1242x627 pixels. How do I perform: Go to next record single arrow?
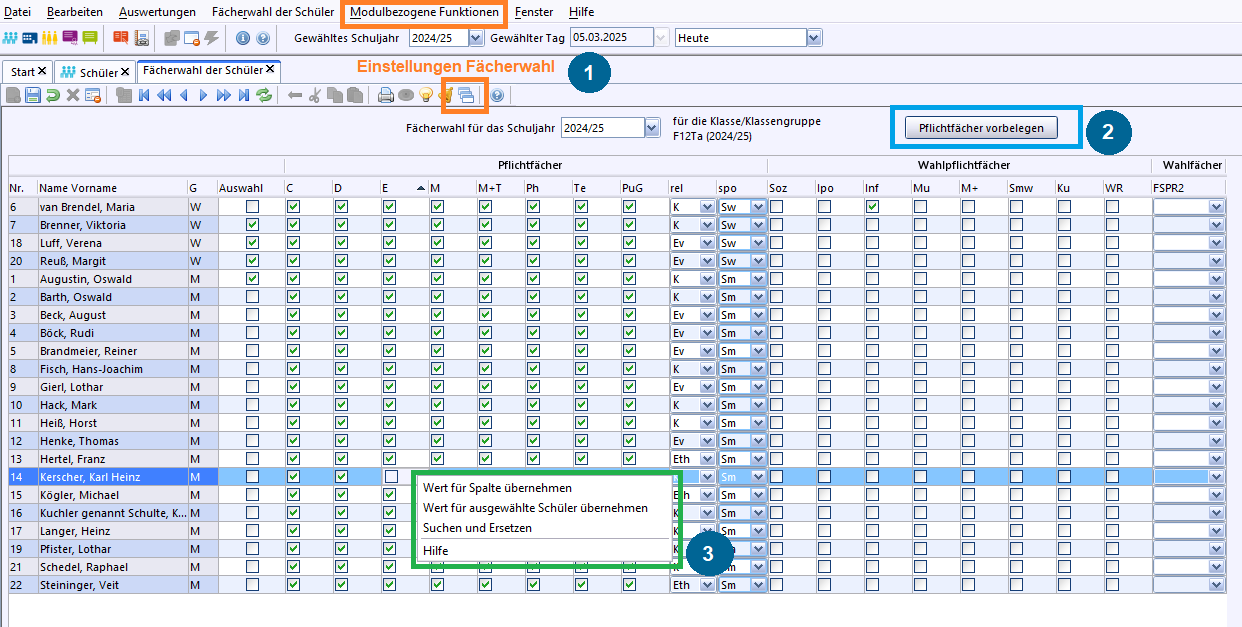(x=203, y=95)
